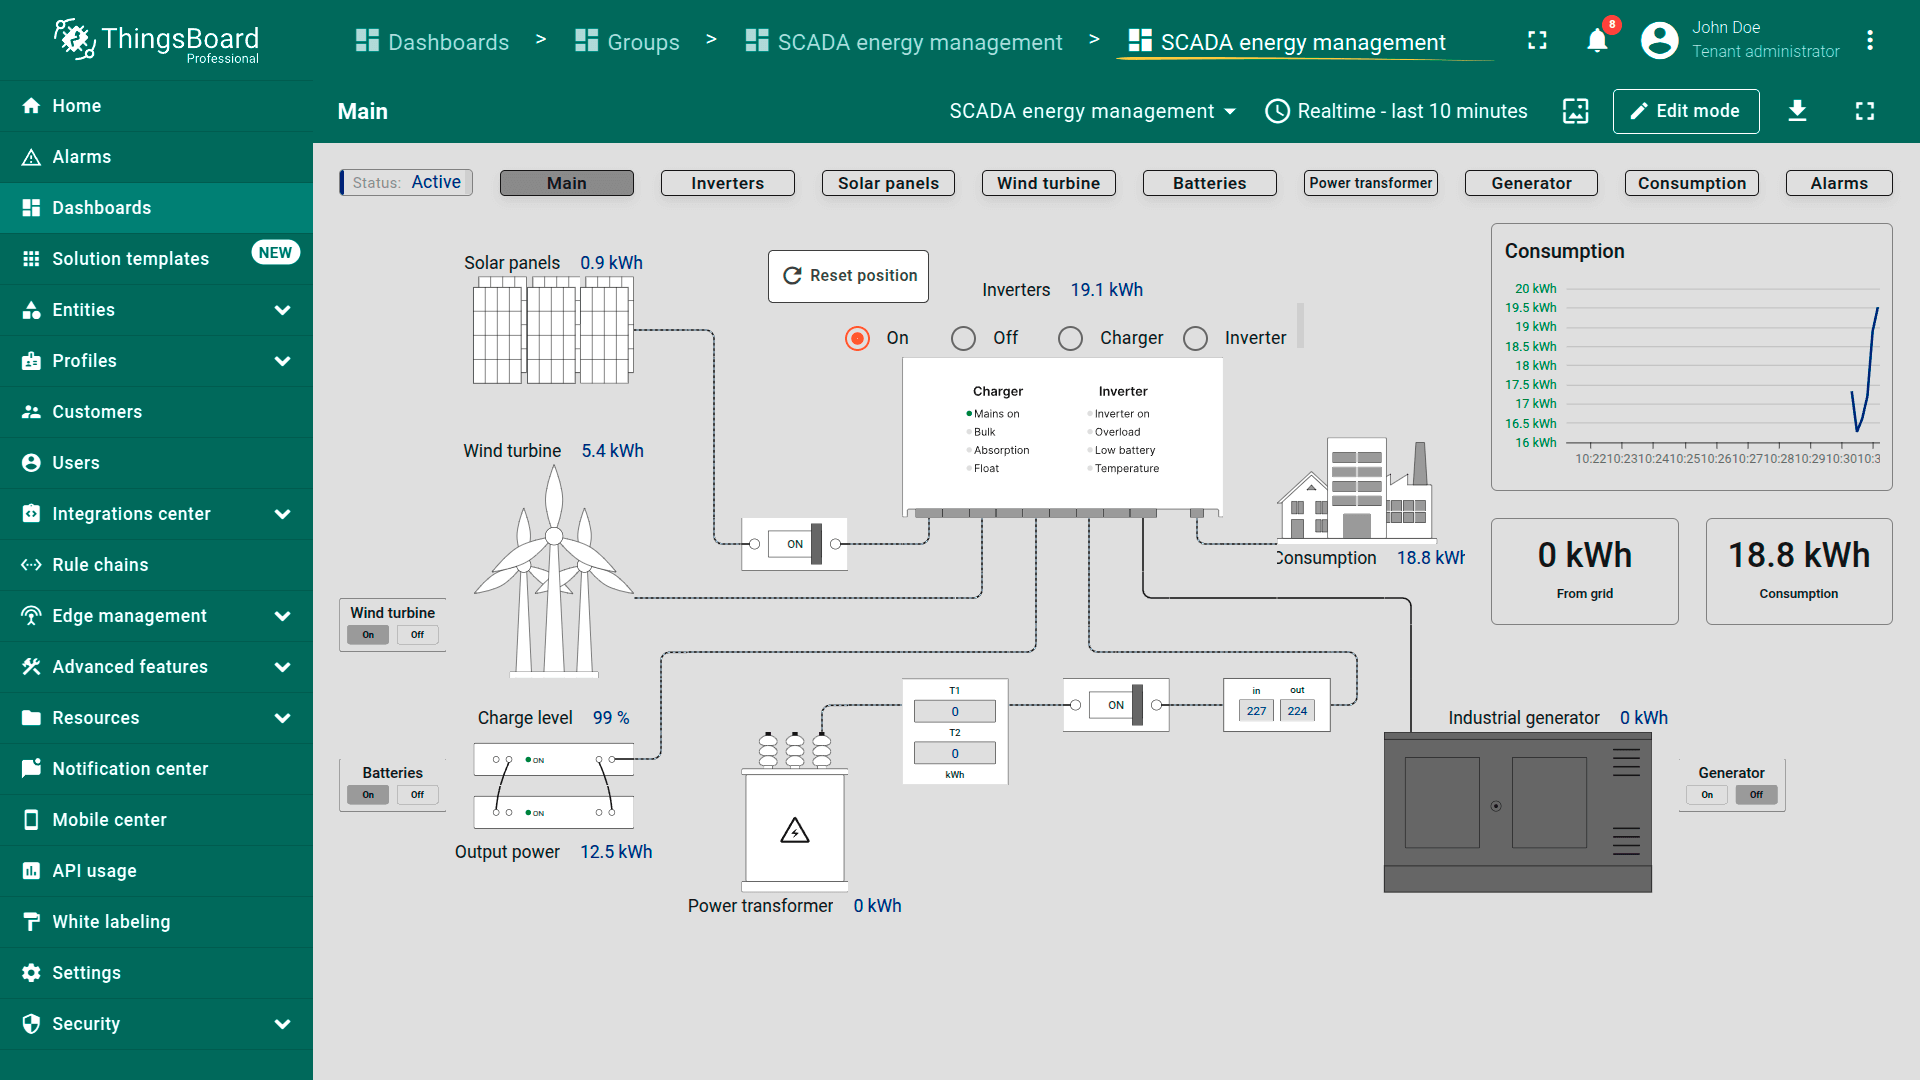Open the Realtime time window selector

(1396, 111)
